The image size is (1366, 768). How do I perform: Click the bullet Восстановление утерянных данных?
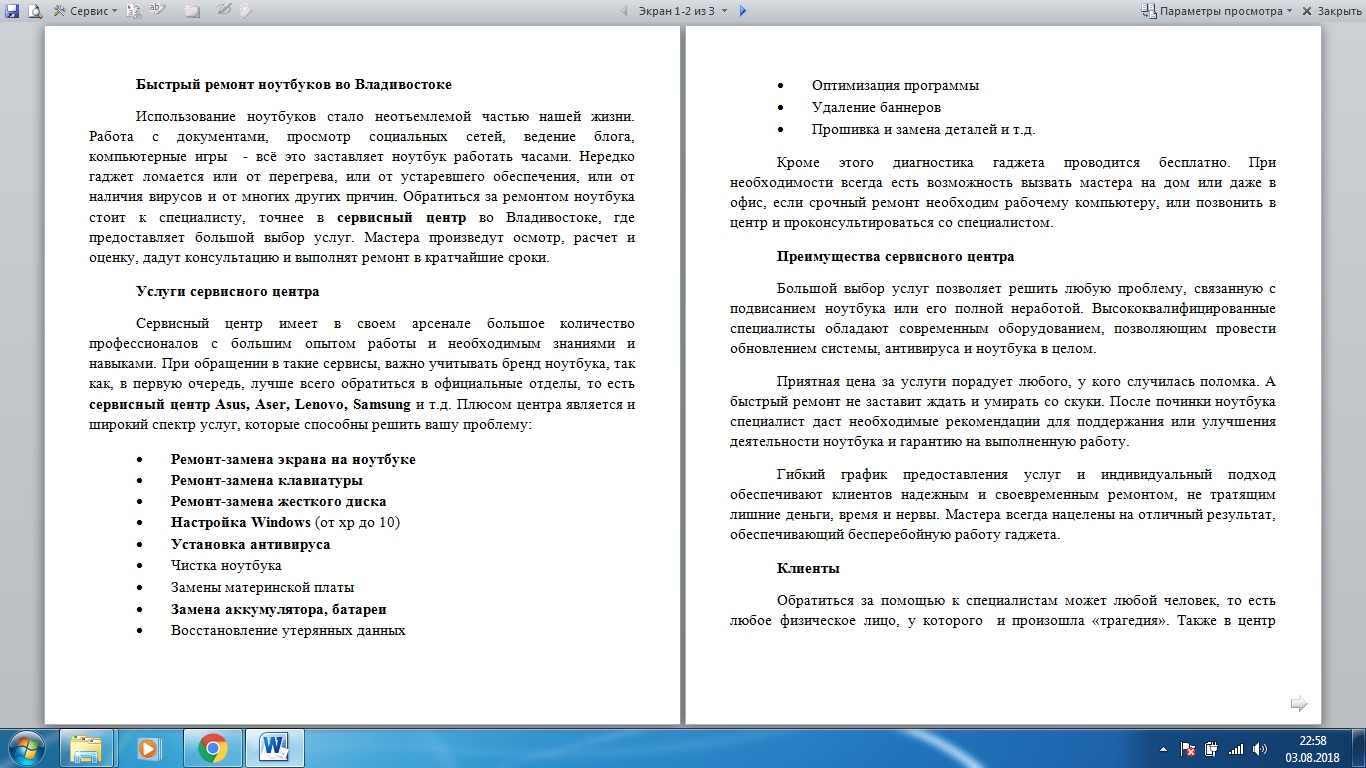(x=288, y=631)
